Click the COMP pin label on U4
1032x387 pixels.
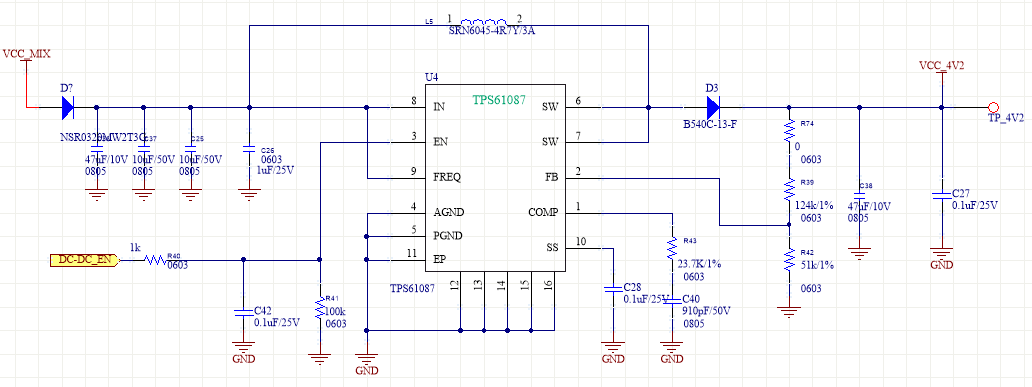543,213
